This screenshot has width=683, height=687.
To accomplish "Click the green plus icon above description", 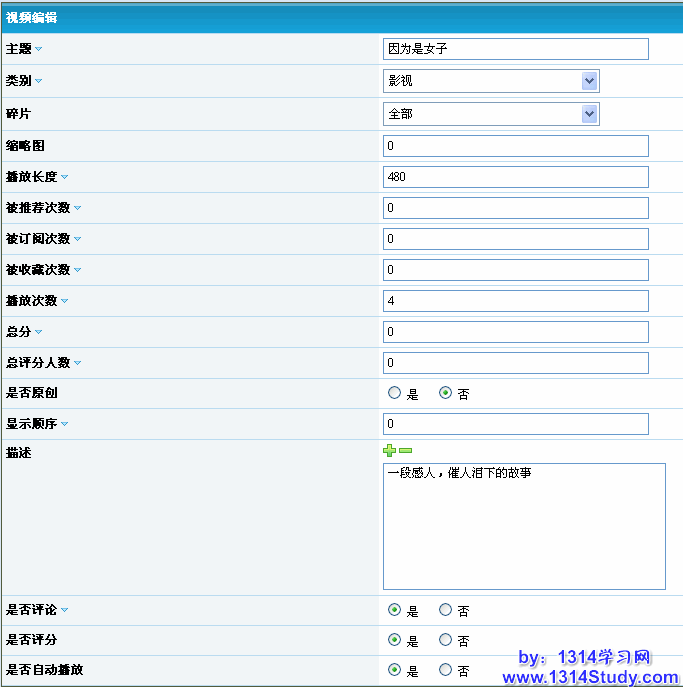I will pyautogui.click(x=389, y=452).
